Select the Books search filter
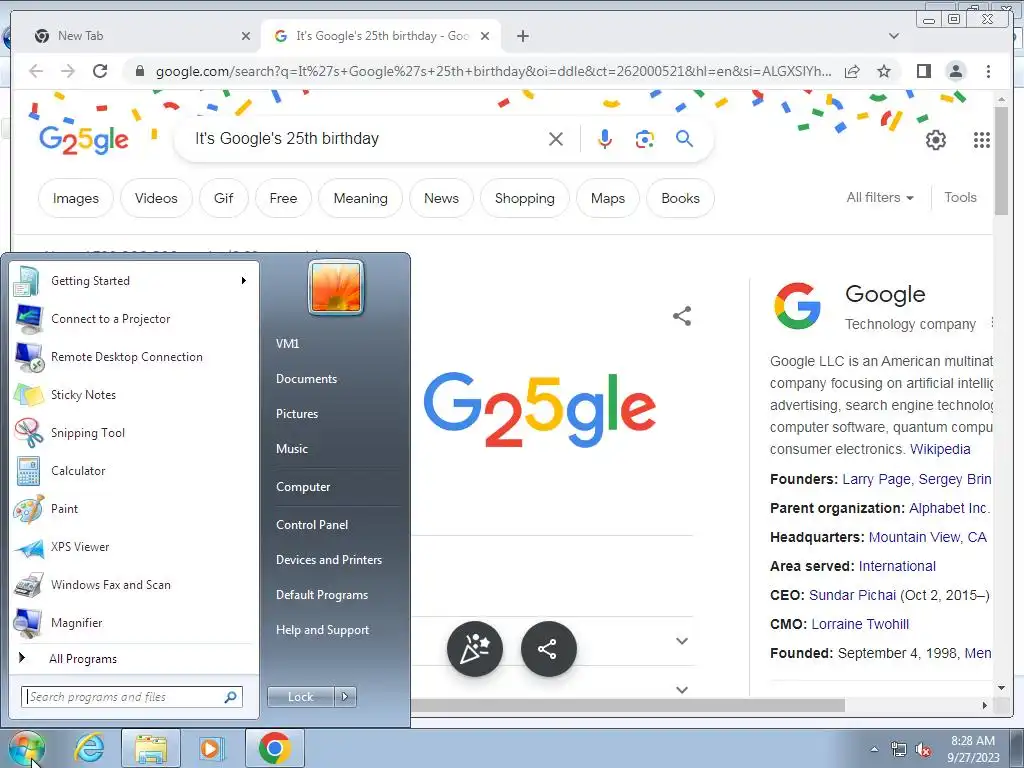Screen dimensions: 1024x768 click(680, 198)
